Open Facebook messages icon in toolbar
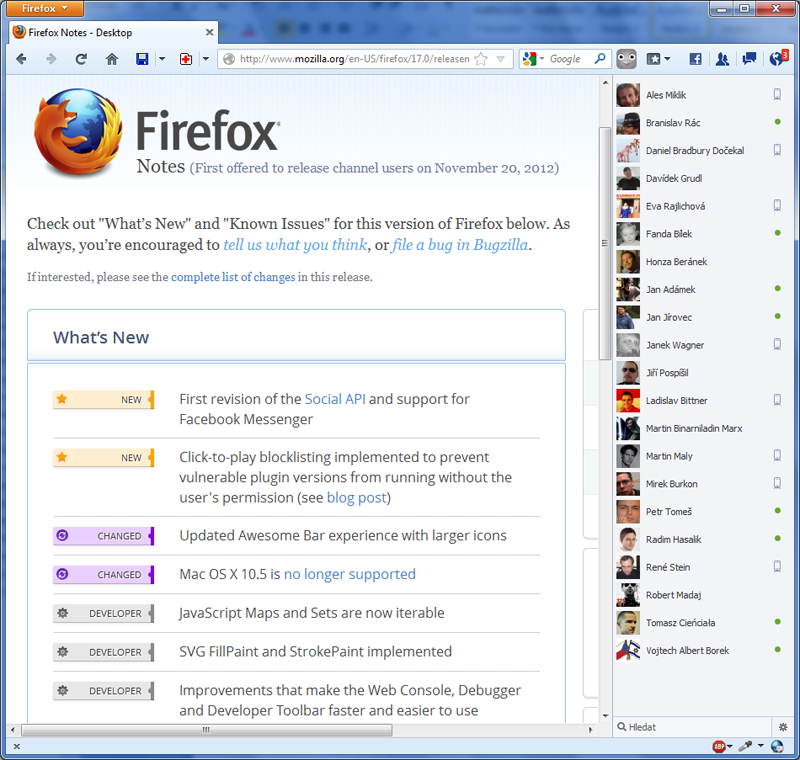Viewport: 800px width, 760px height. [748, 59]
